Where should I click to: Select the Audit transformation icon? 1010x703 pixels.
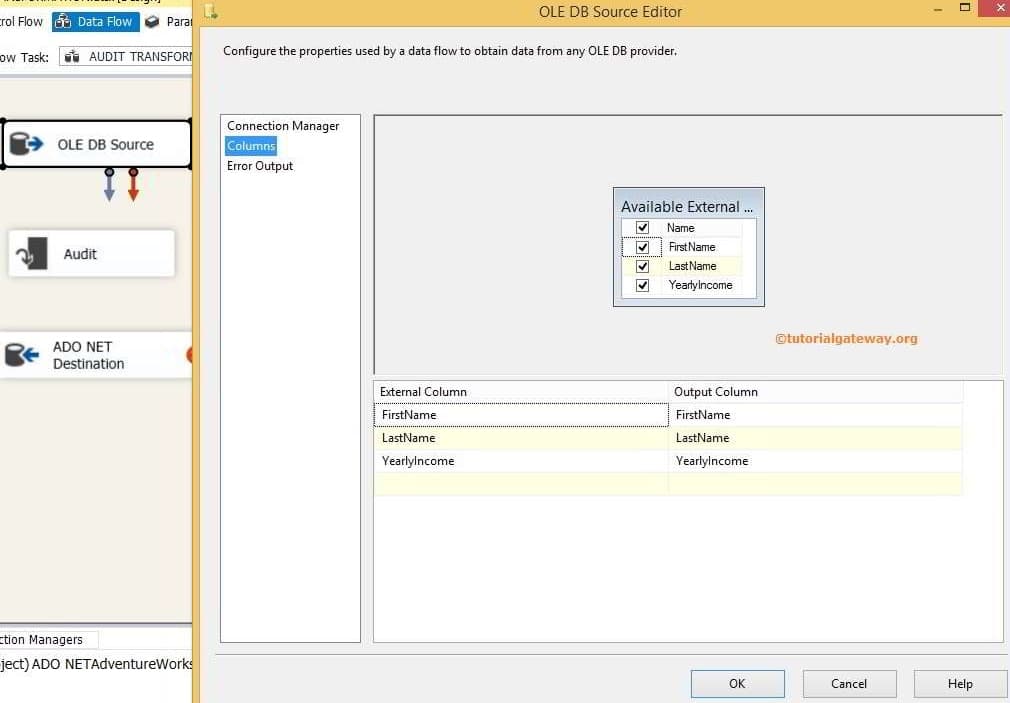pyautogui.click(x=31, y=252)
